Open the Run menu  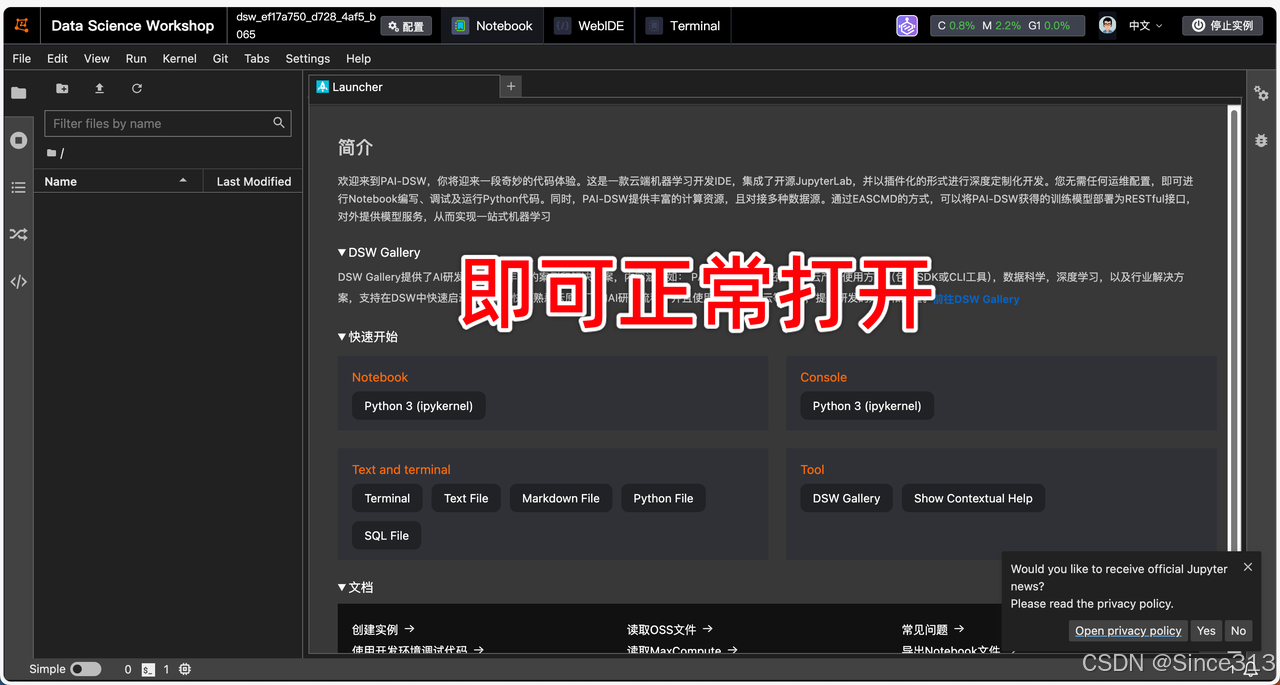pos(136,58)
